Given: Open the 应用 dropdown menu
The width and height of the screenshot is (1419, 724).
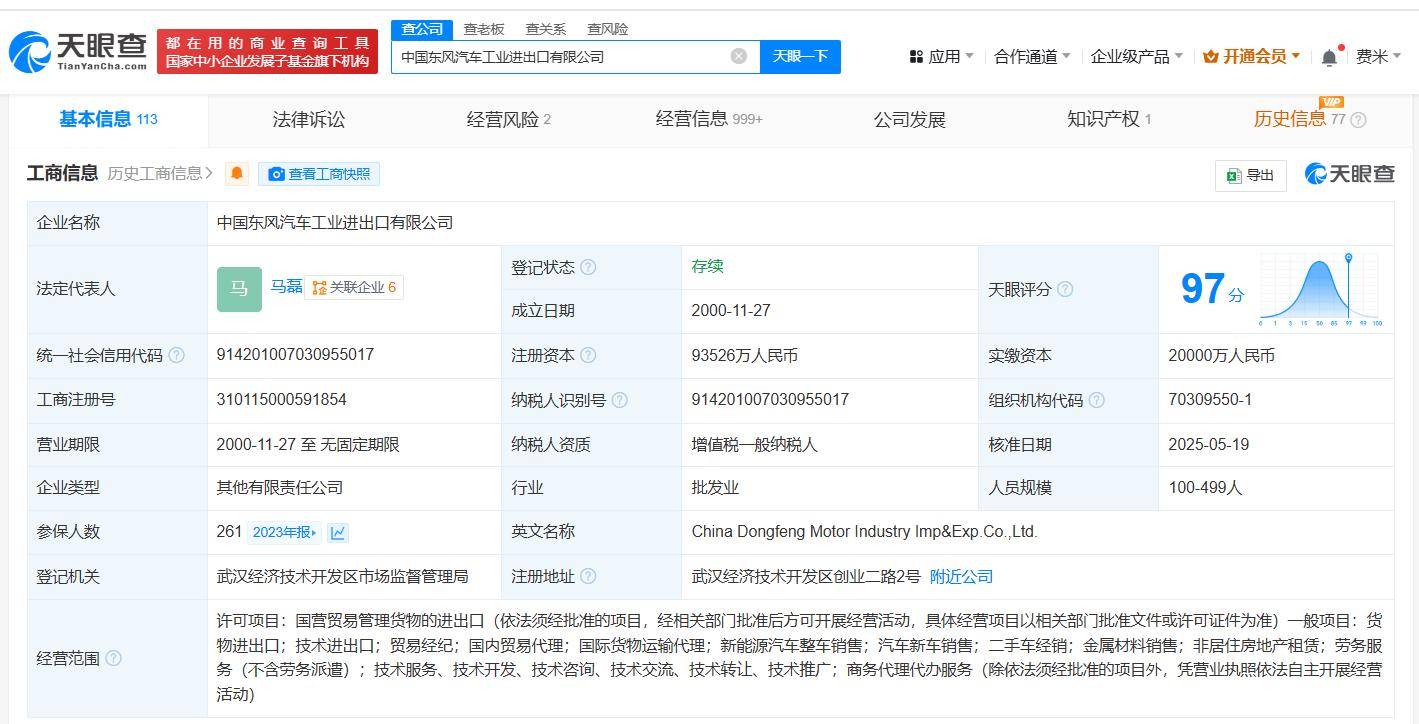Looking at the screenshot, I should pos(941,57).
